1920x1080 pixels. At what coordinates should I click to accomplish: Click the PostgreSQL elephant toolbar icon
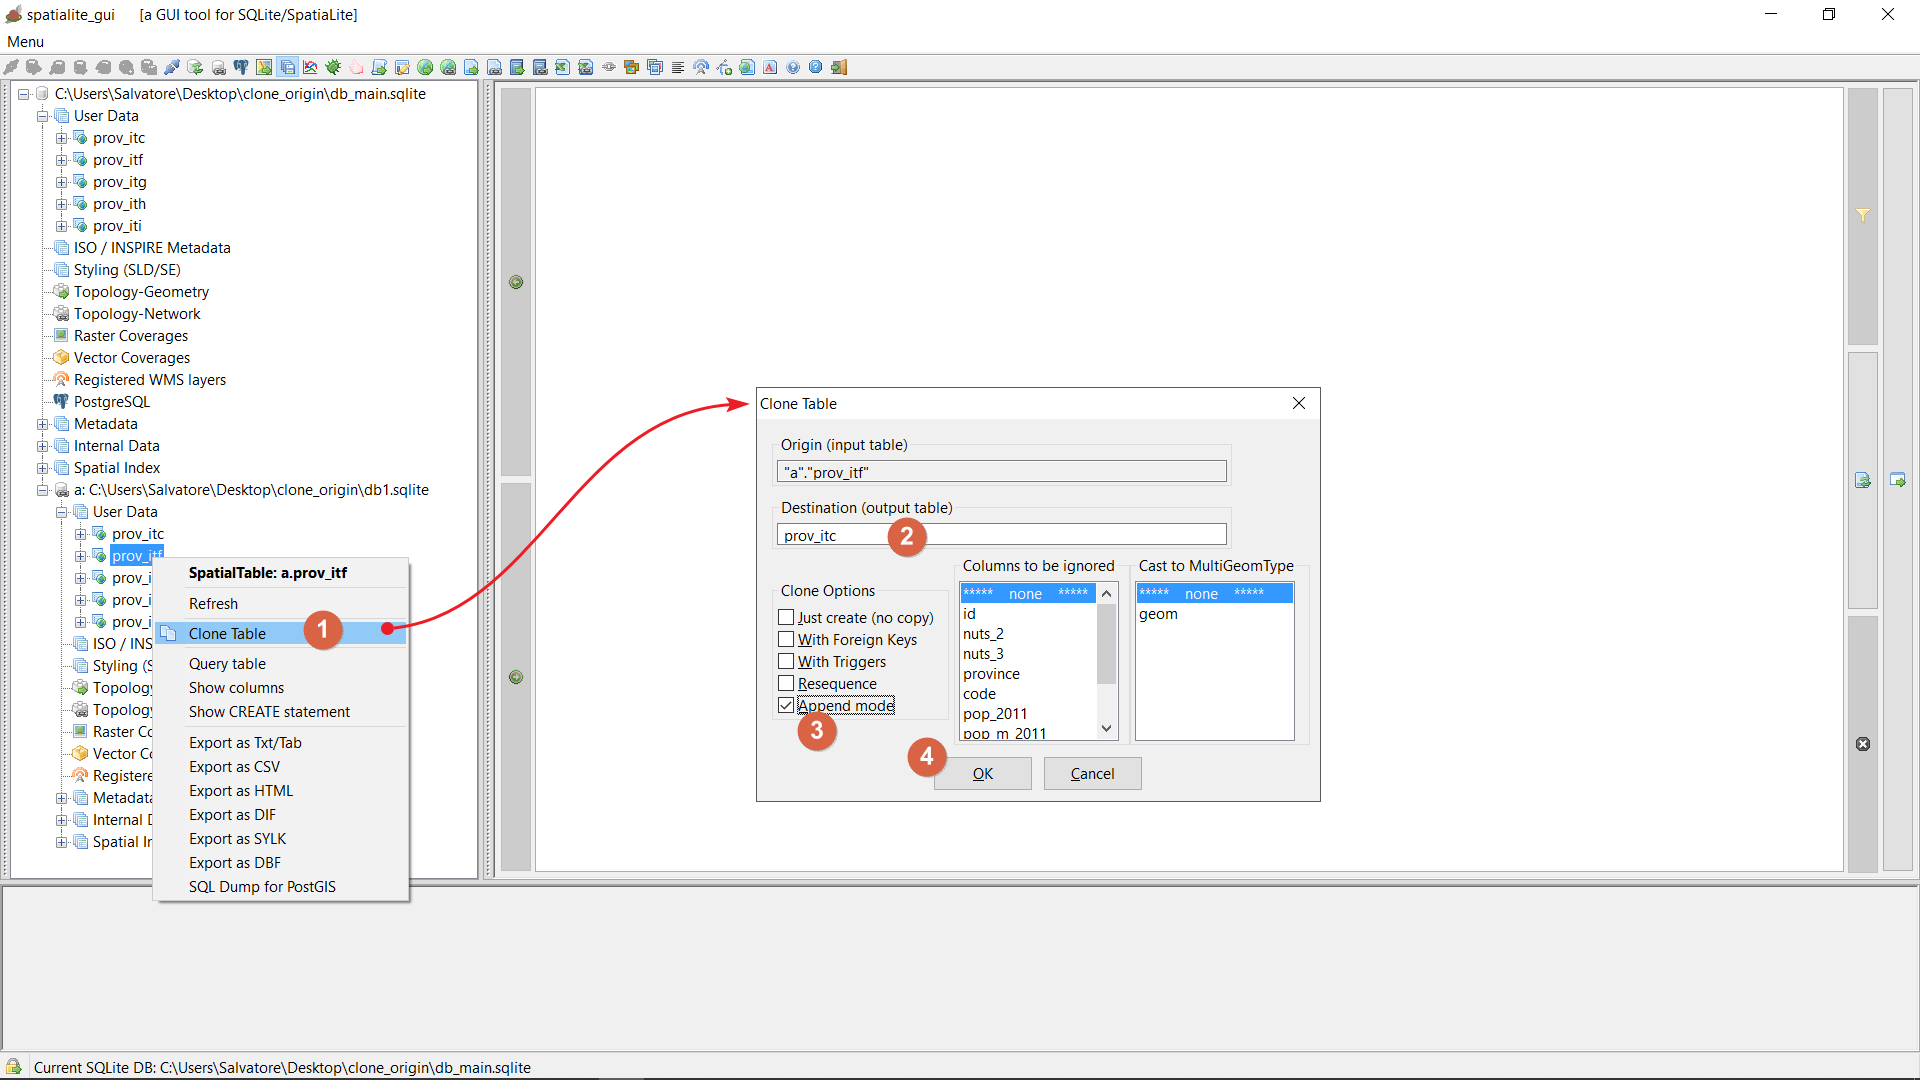click(241, 67)
